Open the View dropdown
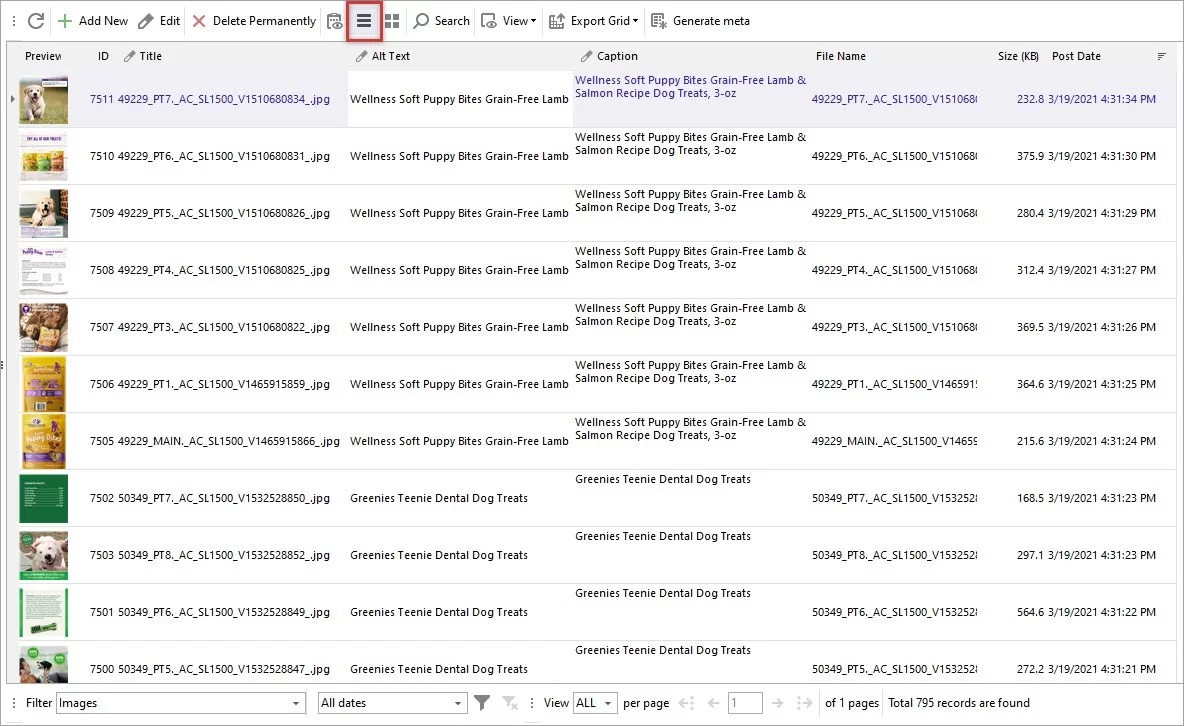Screen dimensions: 1184x726 tap(508, 20)
